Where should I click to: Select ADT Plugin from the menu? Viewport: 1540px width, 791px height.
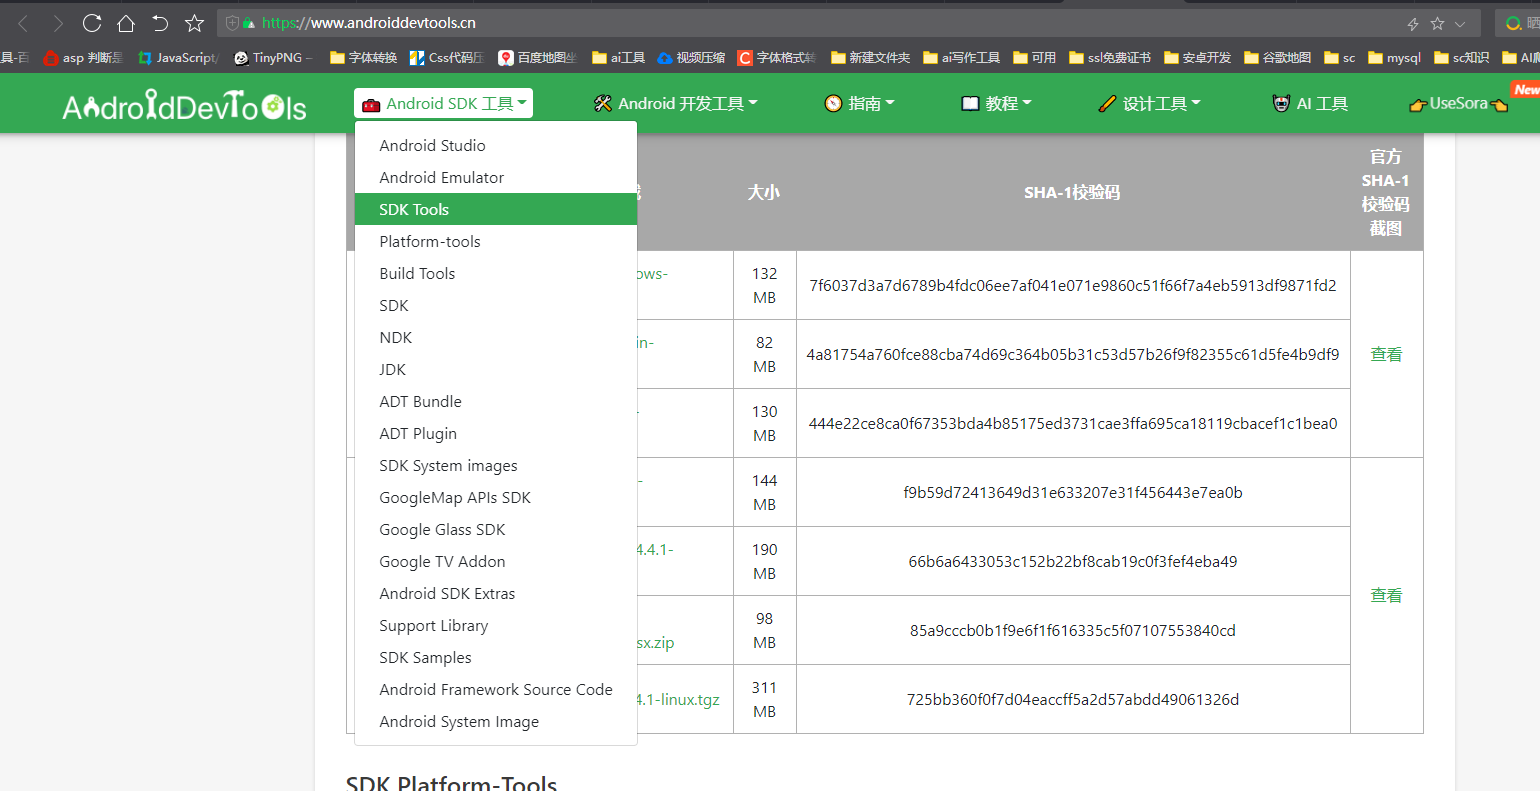click(x=496, y=433)
